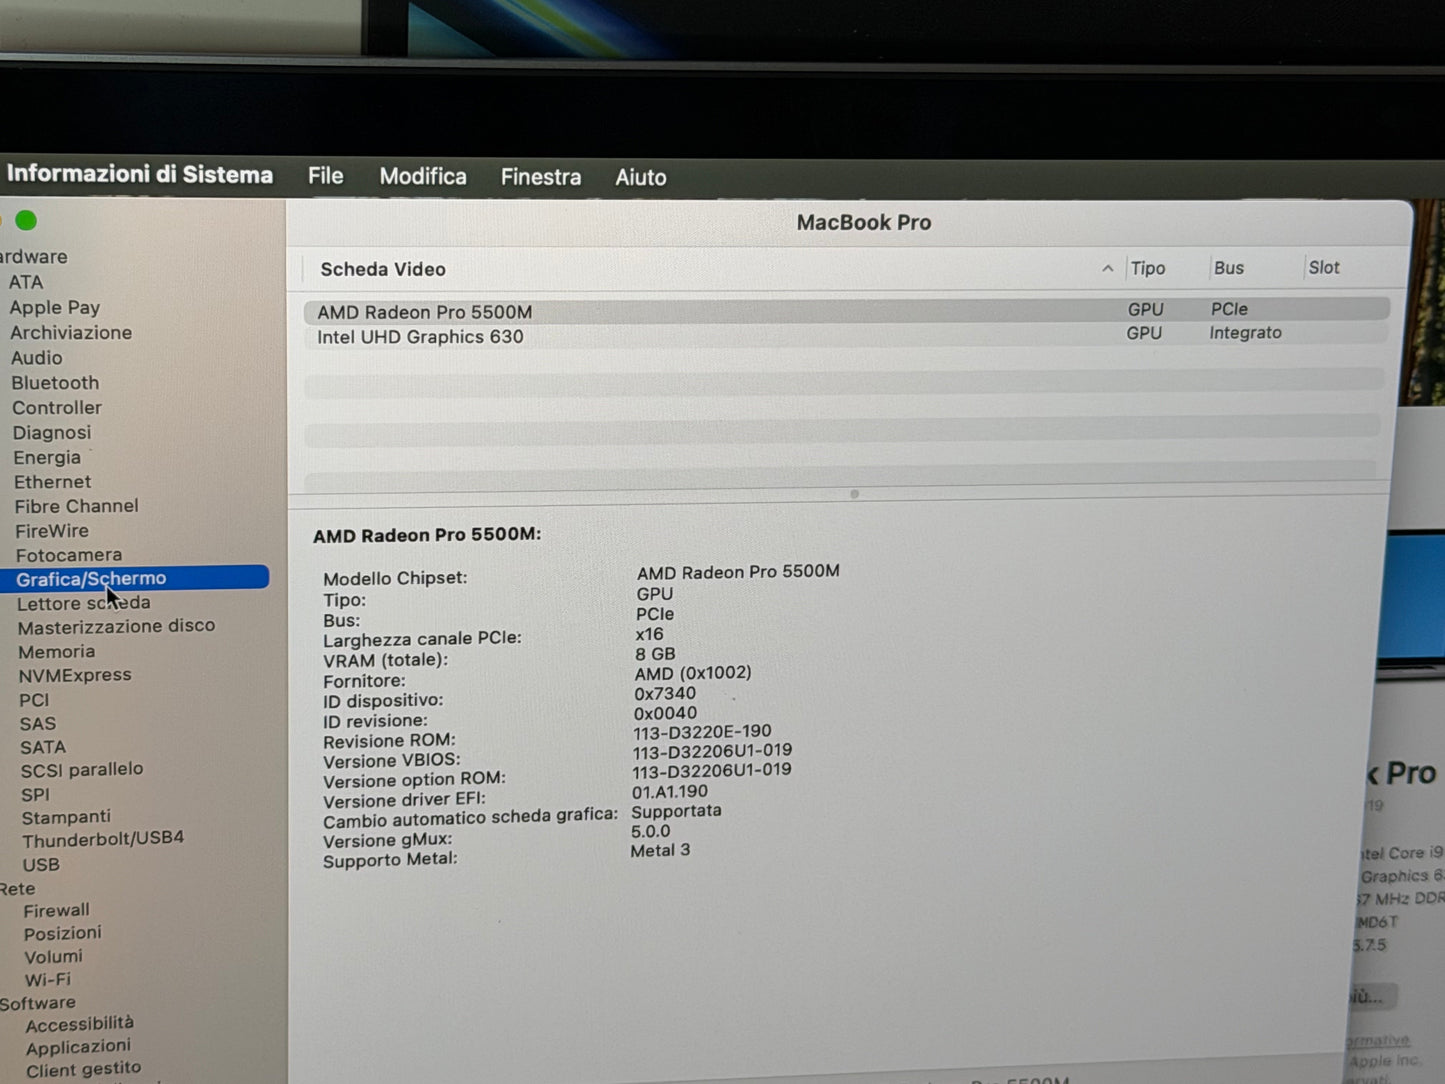Select Memoria in the sidebar

point(57,652)
